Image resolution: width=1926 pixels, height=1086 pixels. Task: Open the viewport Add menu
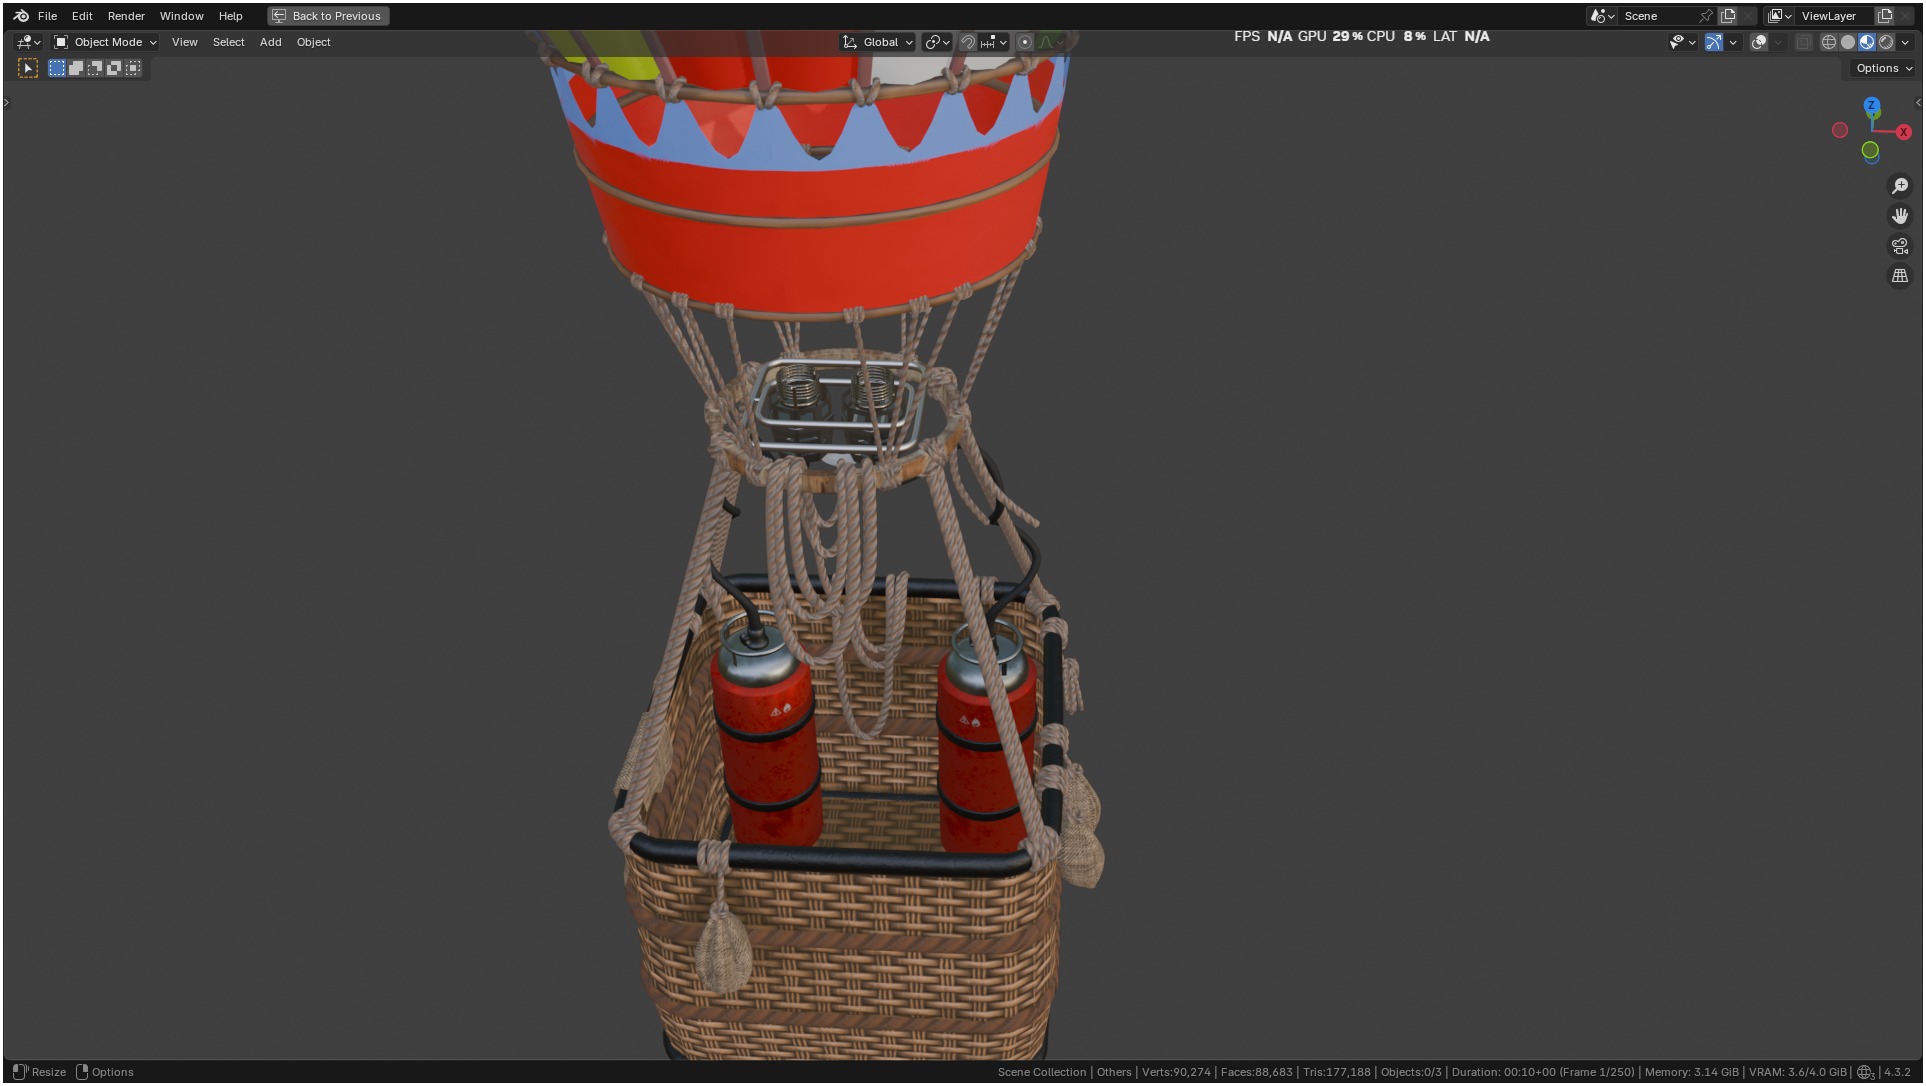(x=270, y=42)
